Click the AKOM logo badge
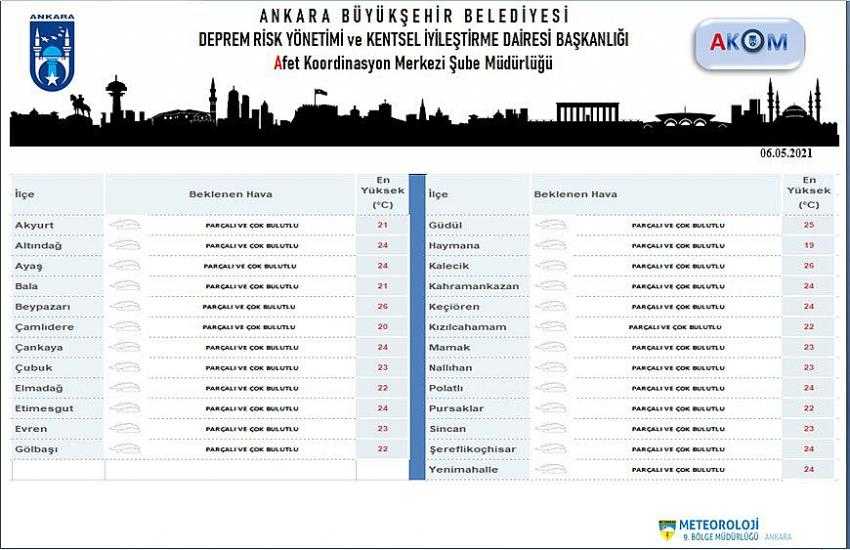 pos(747,42)
